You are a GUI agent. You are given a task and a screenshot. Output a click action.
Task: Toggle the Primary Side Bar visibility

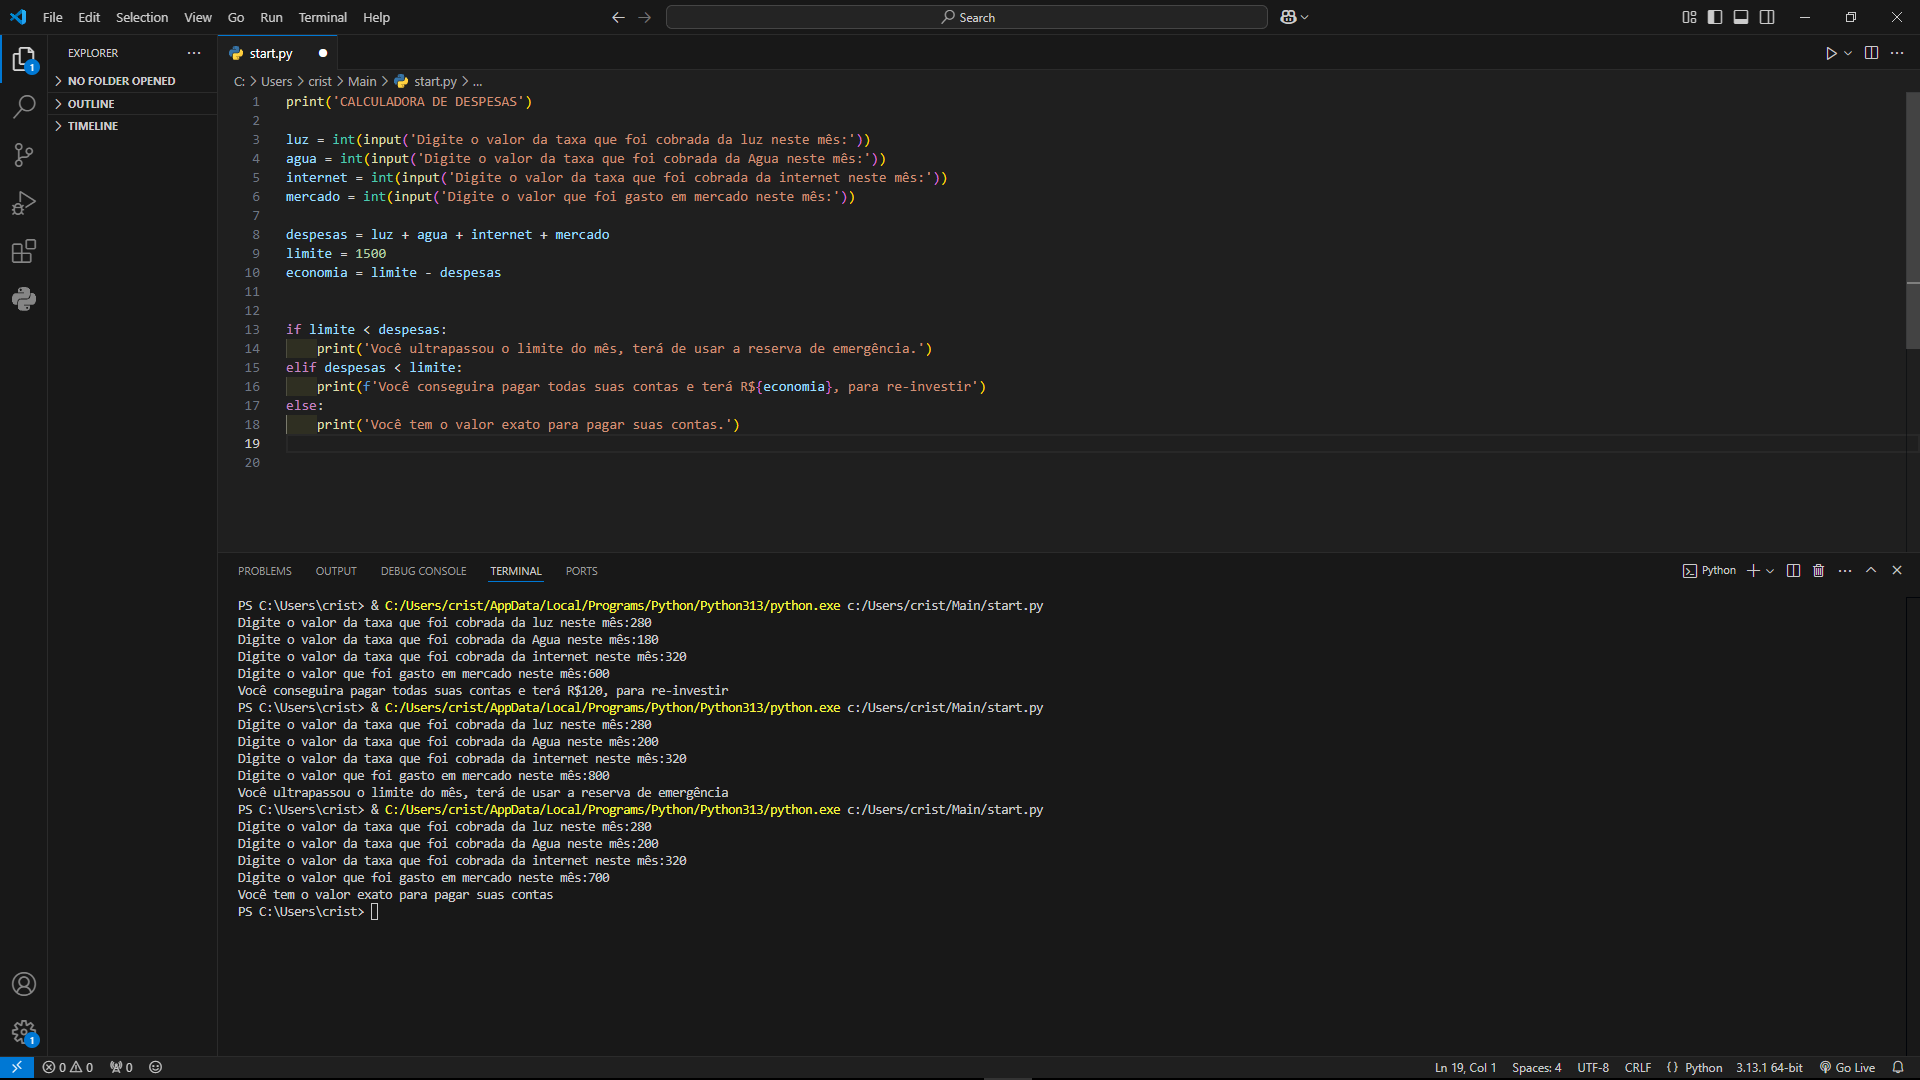[x=1715, y=17]
